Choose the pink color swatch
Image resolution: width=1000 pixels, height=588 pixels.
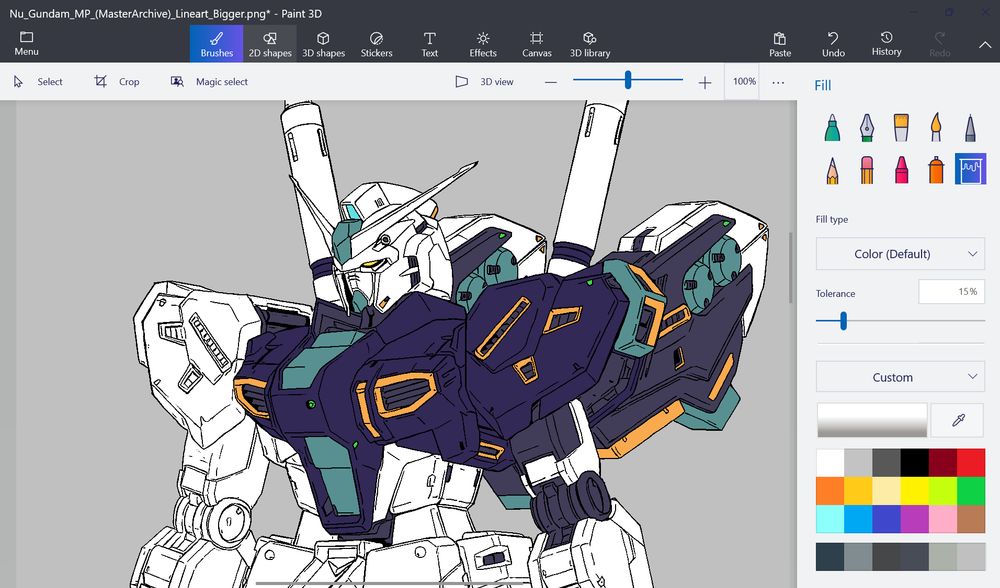[x=943, y=519]
